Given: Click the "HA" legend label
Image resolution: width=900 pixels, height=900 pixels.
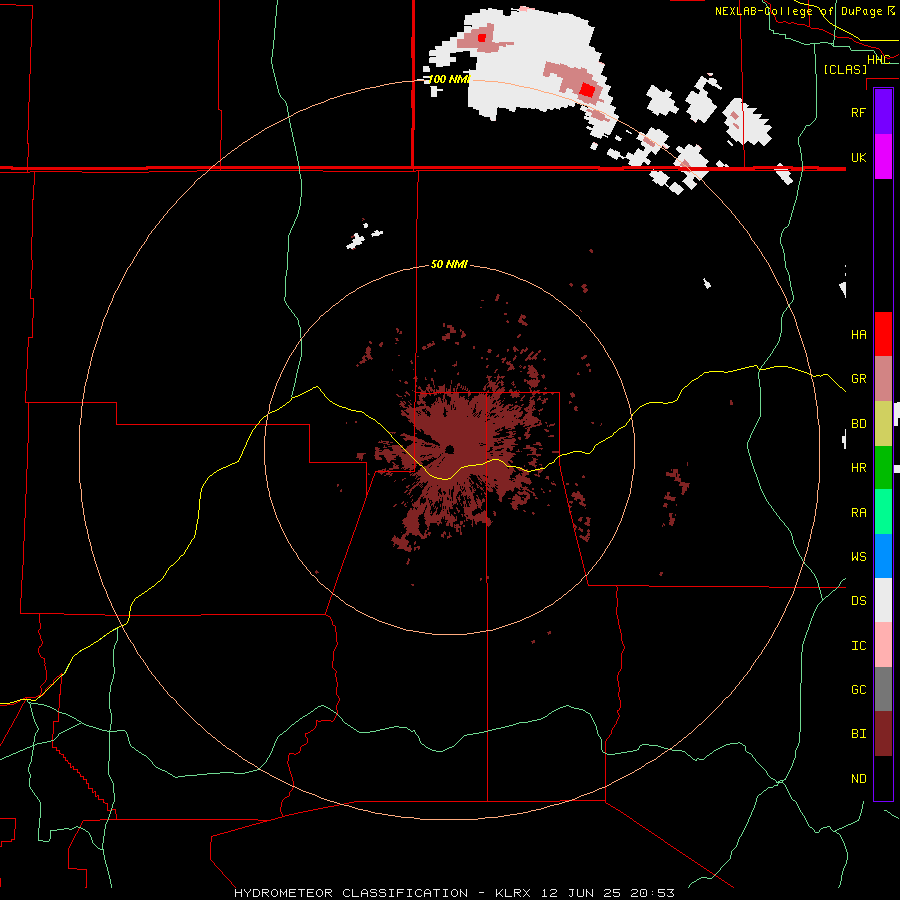Looking at the screenshot, I should [858, 334].
